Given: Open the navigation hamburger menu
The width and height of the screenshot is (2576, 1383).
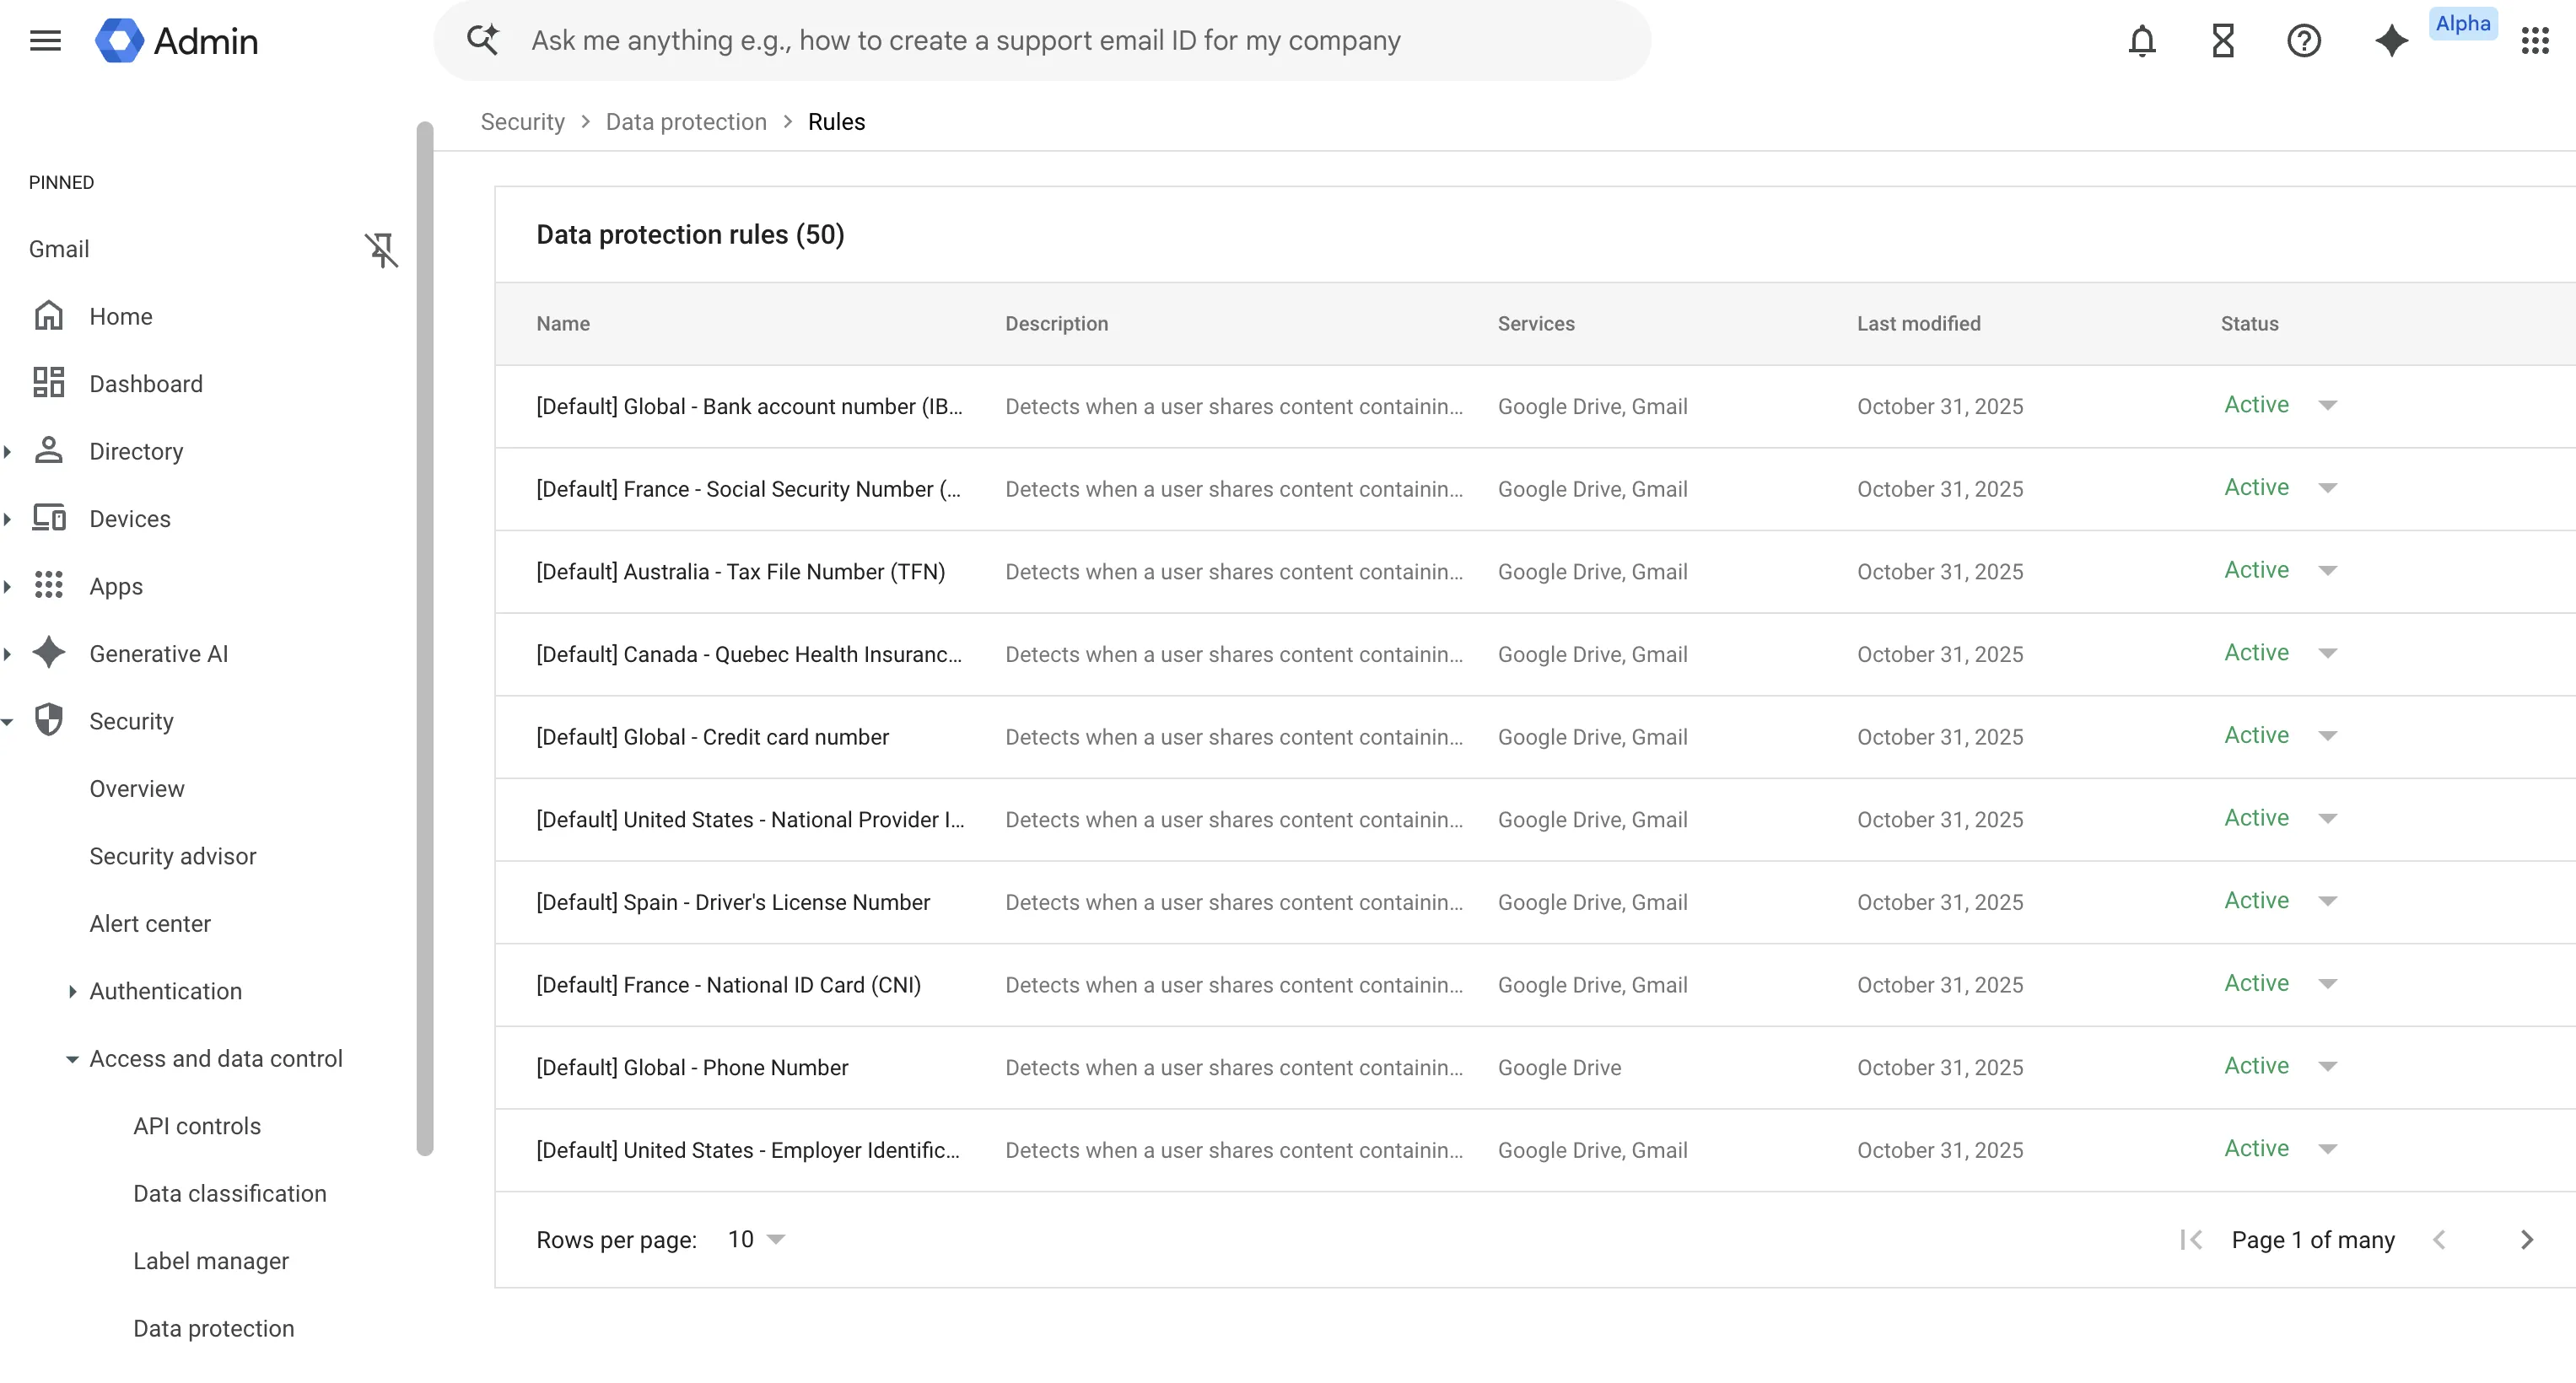Looking at the screenshot, I should pos(45,40).
